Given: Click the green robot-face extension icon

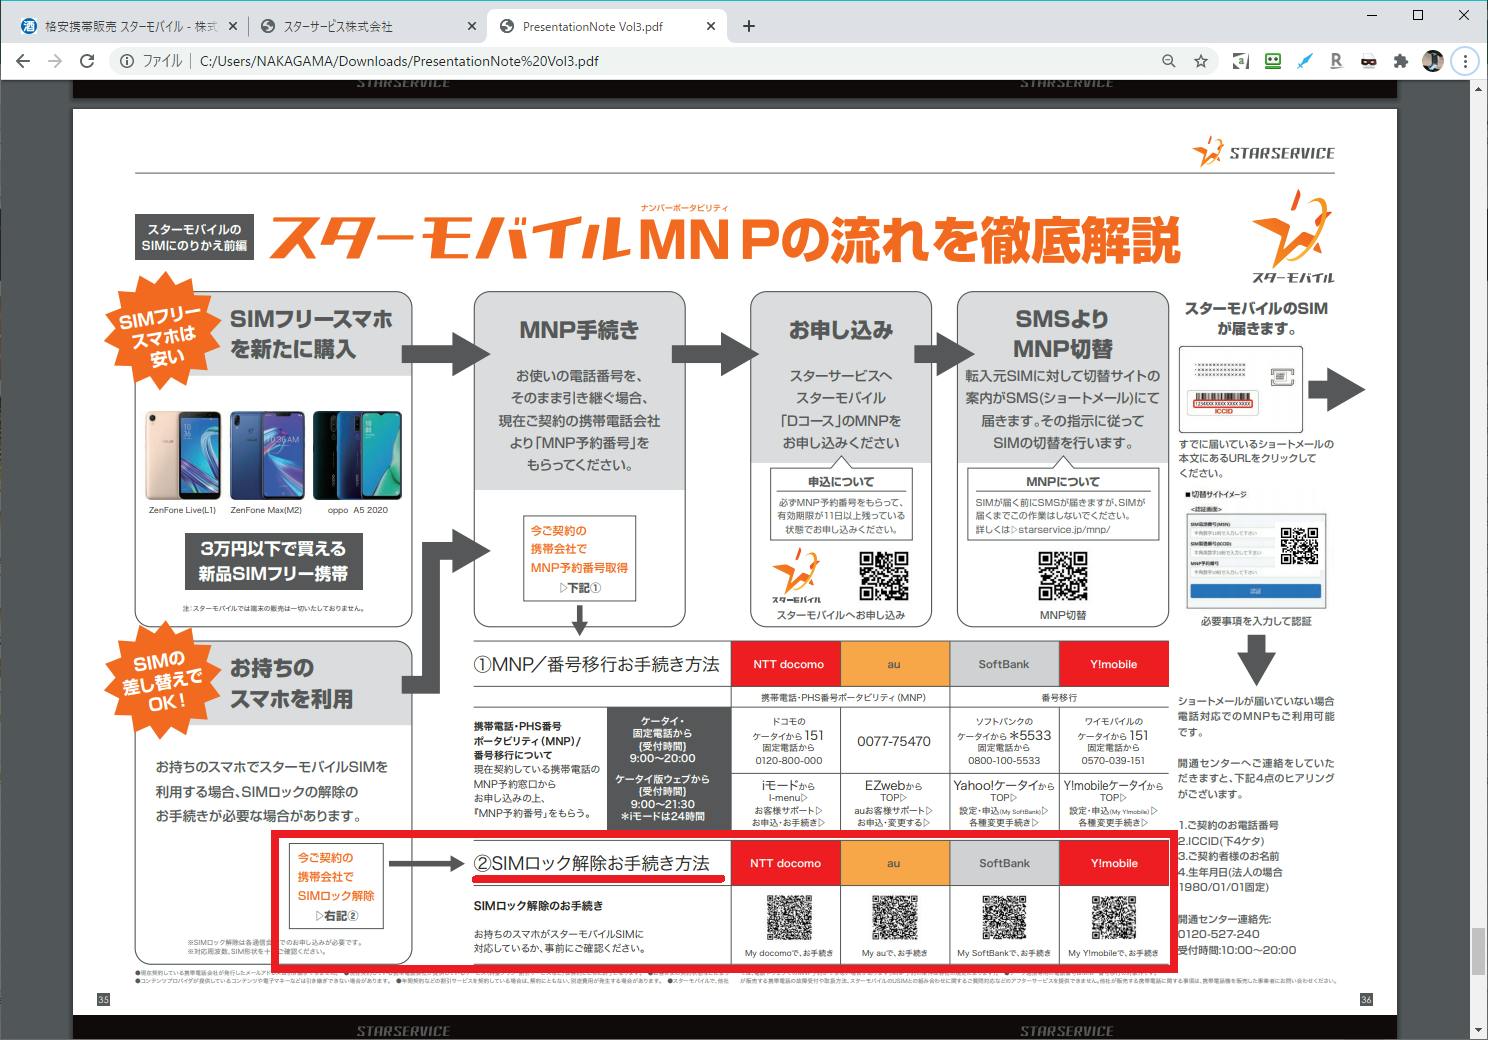Looking at the screenshot, I should (x=1272, y=61).
